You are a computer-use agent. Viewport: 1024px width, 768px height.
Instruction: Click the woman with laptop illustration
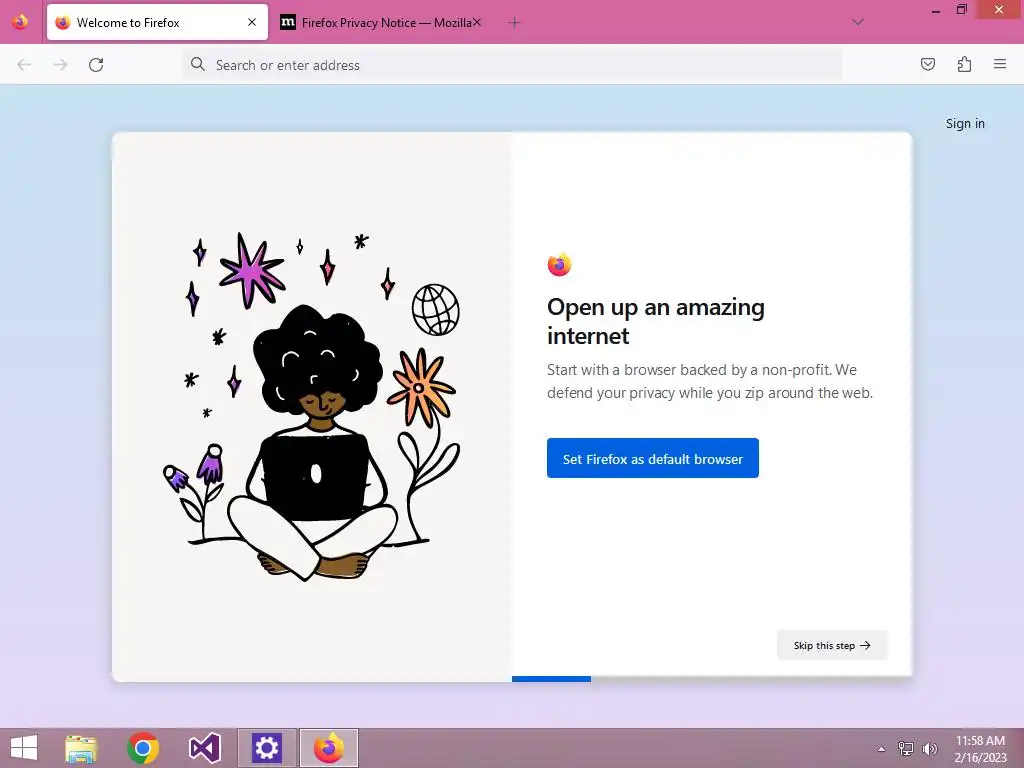point(312,407)
